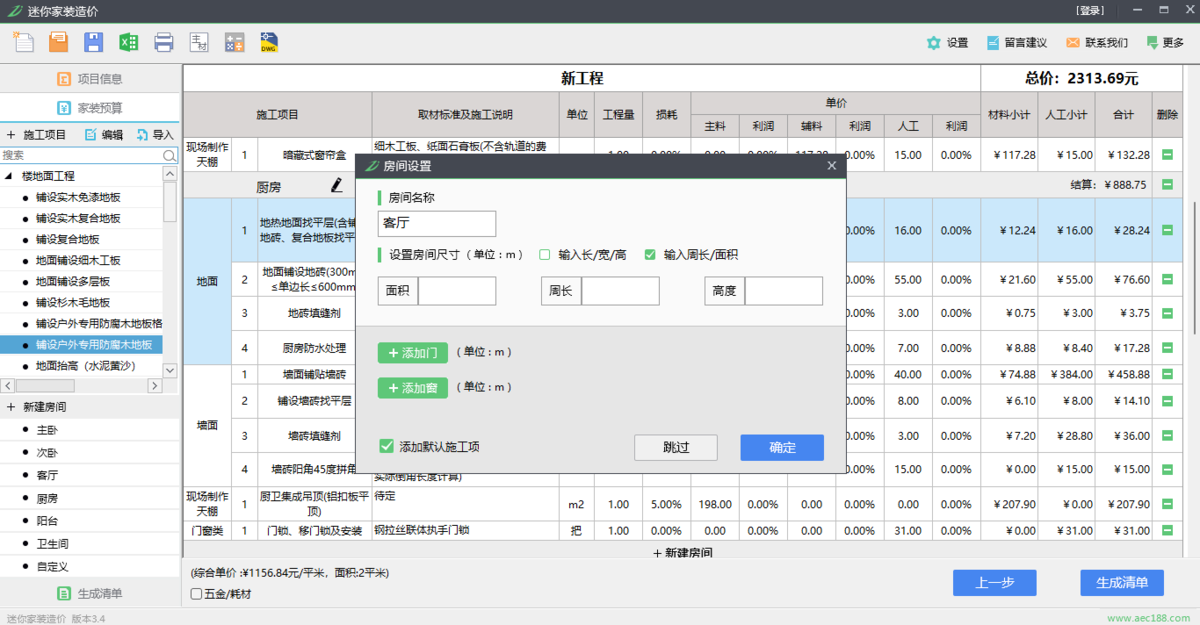Click the blue floppy save icon

(x=94, y=42)
